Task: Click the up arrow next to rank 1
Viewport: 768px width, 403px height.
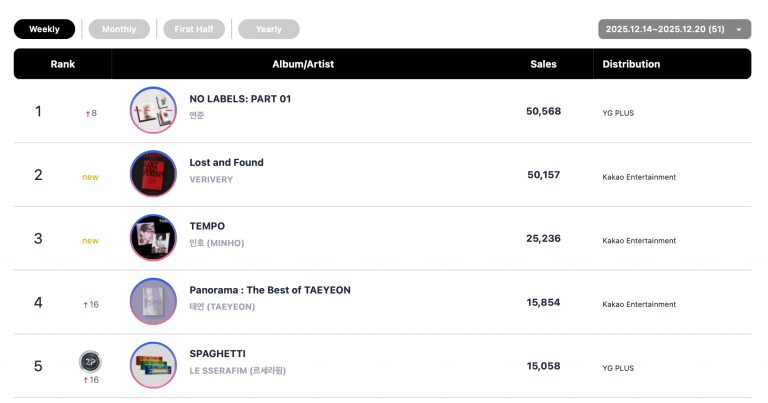Action: pos(87,114)
